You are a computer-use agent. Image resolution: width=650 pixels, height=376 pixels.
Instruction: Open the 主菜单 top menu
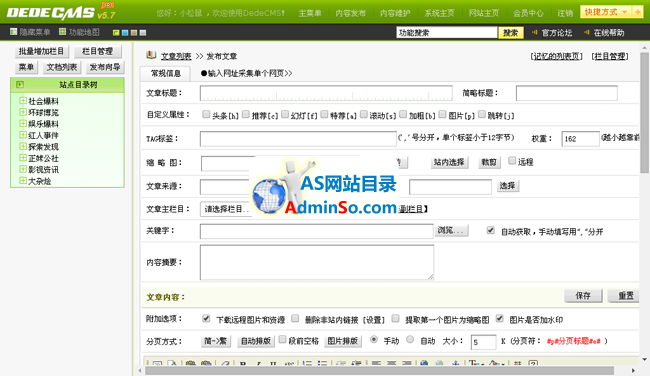(x=310, y=13)
